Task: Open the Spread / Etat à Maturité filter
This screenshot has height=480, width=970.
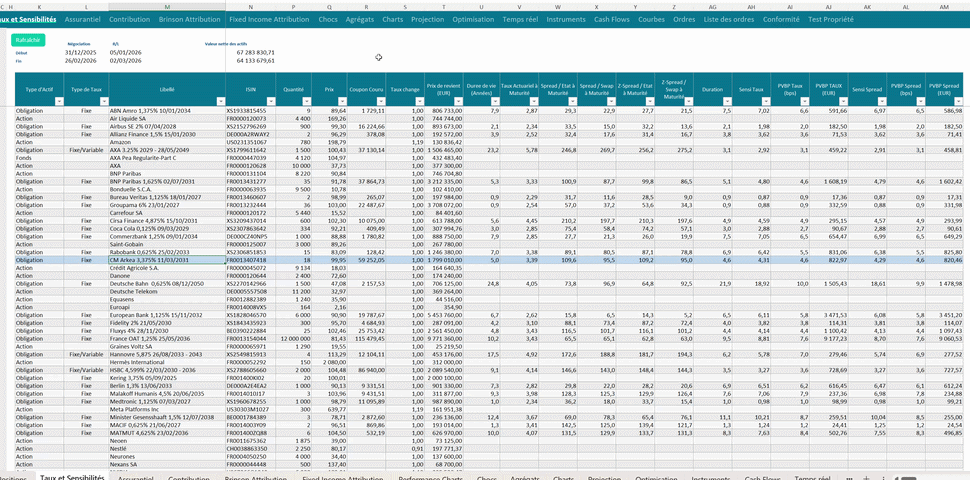Action: click(x=572, y=101)
